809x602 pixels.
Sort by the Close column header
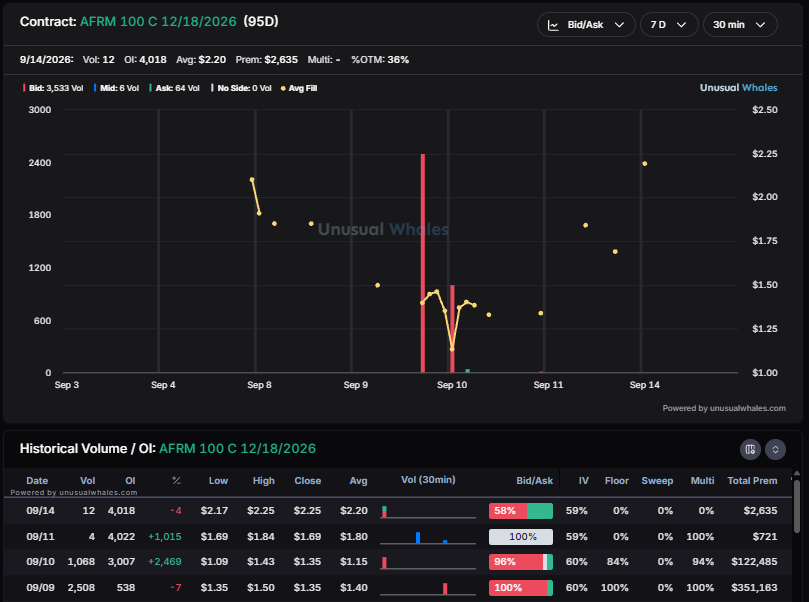pyautogui.click(x=308, y=480)
